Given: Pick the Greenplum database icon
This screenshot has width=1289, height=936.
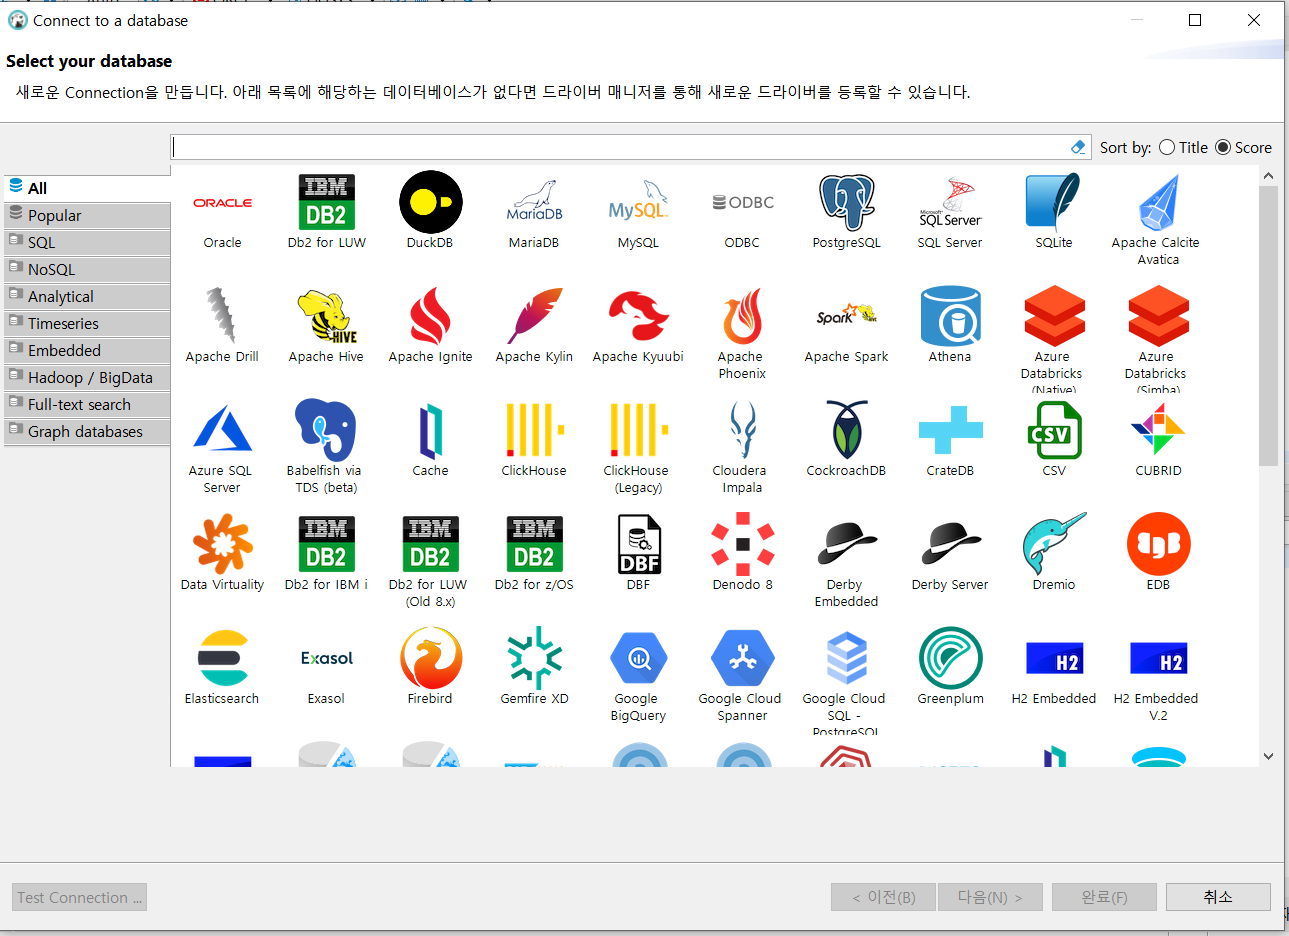Looking at the screenshot, I should tap(950, 658).
